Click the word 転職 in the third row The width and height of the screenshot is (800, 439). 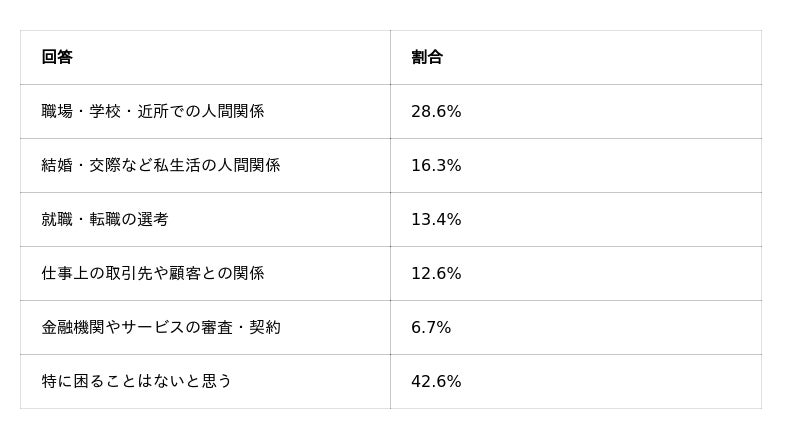point(105,220)
